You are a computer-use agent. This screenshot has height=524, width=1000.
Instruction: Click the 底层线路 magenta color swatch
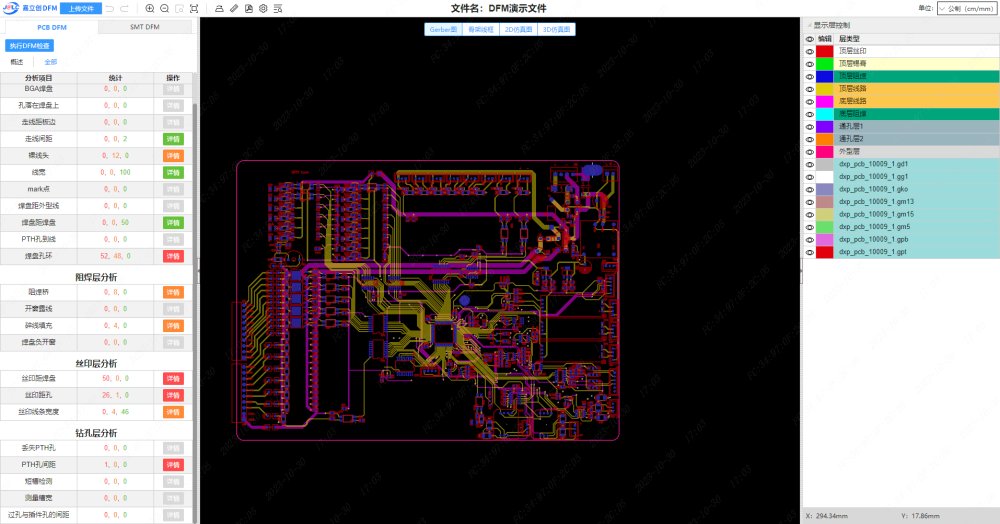[824, 101]
